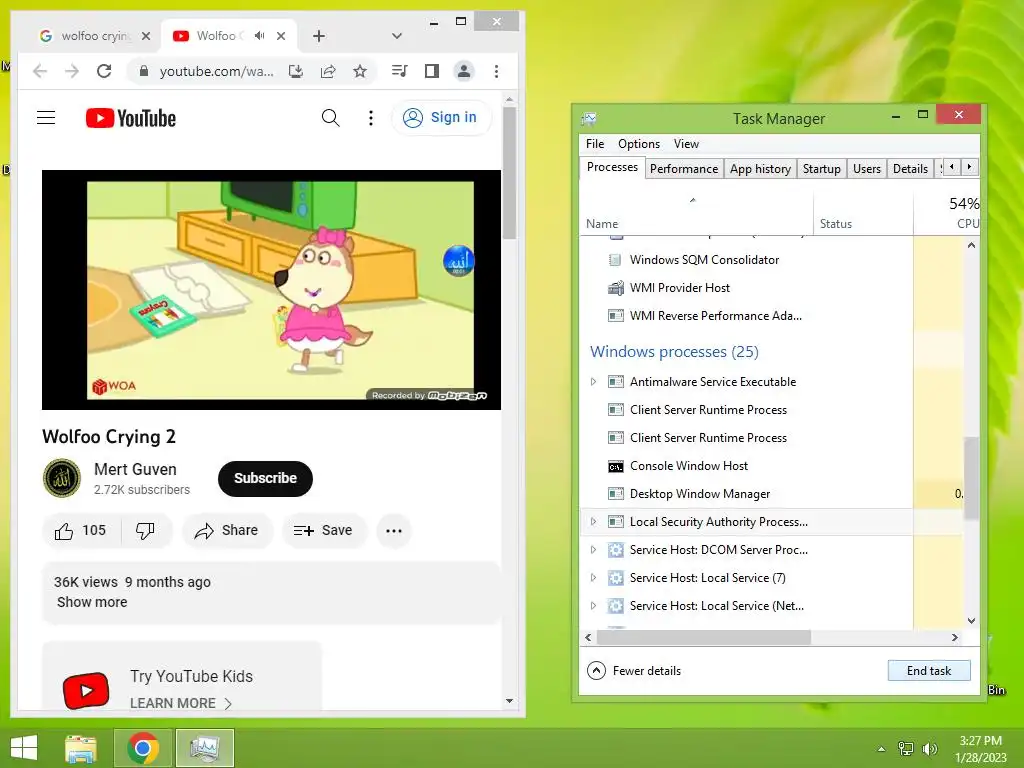The image size is (1024, 768).
Task: Open Chrome media controls icon
Action: (x=400, y=71)
